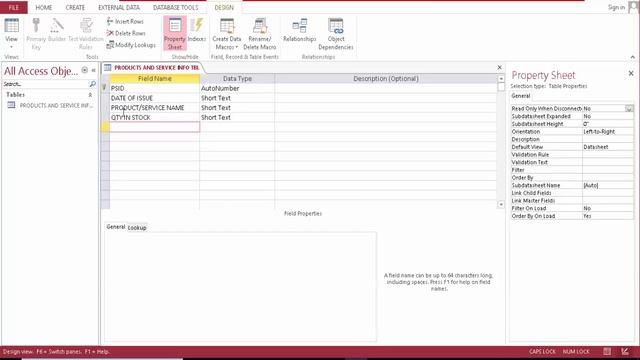Open the Relationships tool
This screenshot has height=360, width=640.
[x=300, y=31]
